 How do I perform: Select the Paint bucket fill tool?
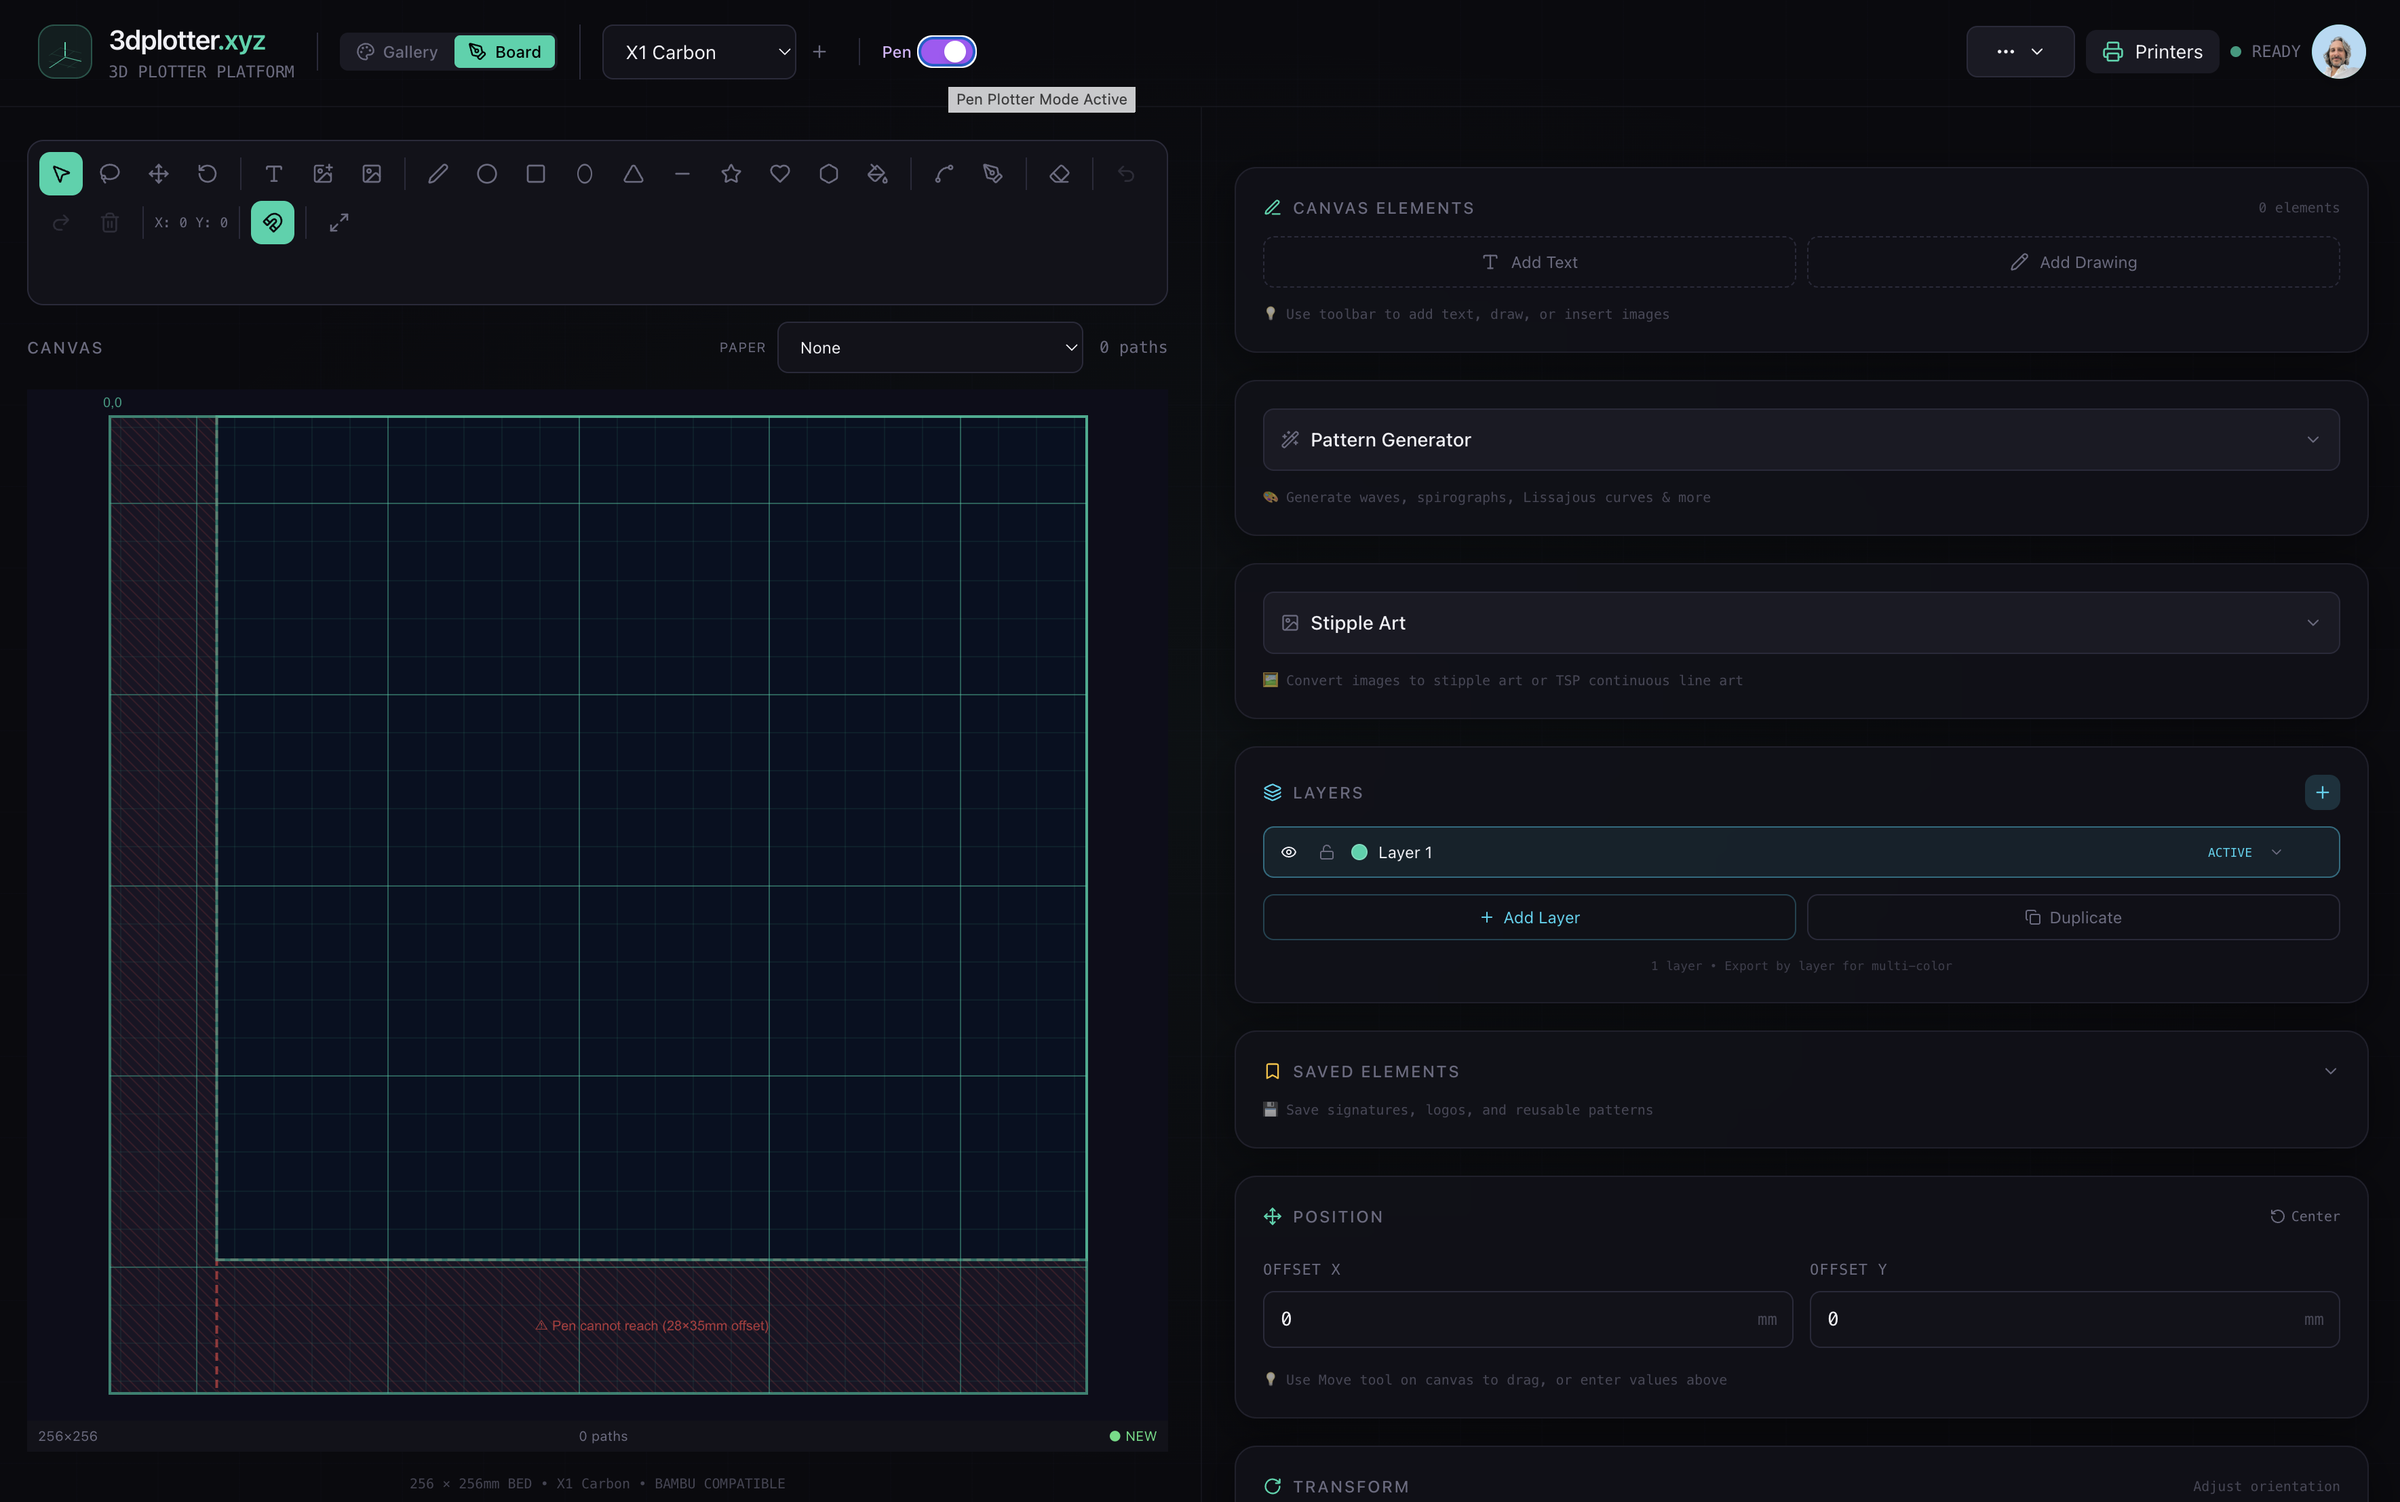coord(877,174)
